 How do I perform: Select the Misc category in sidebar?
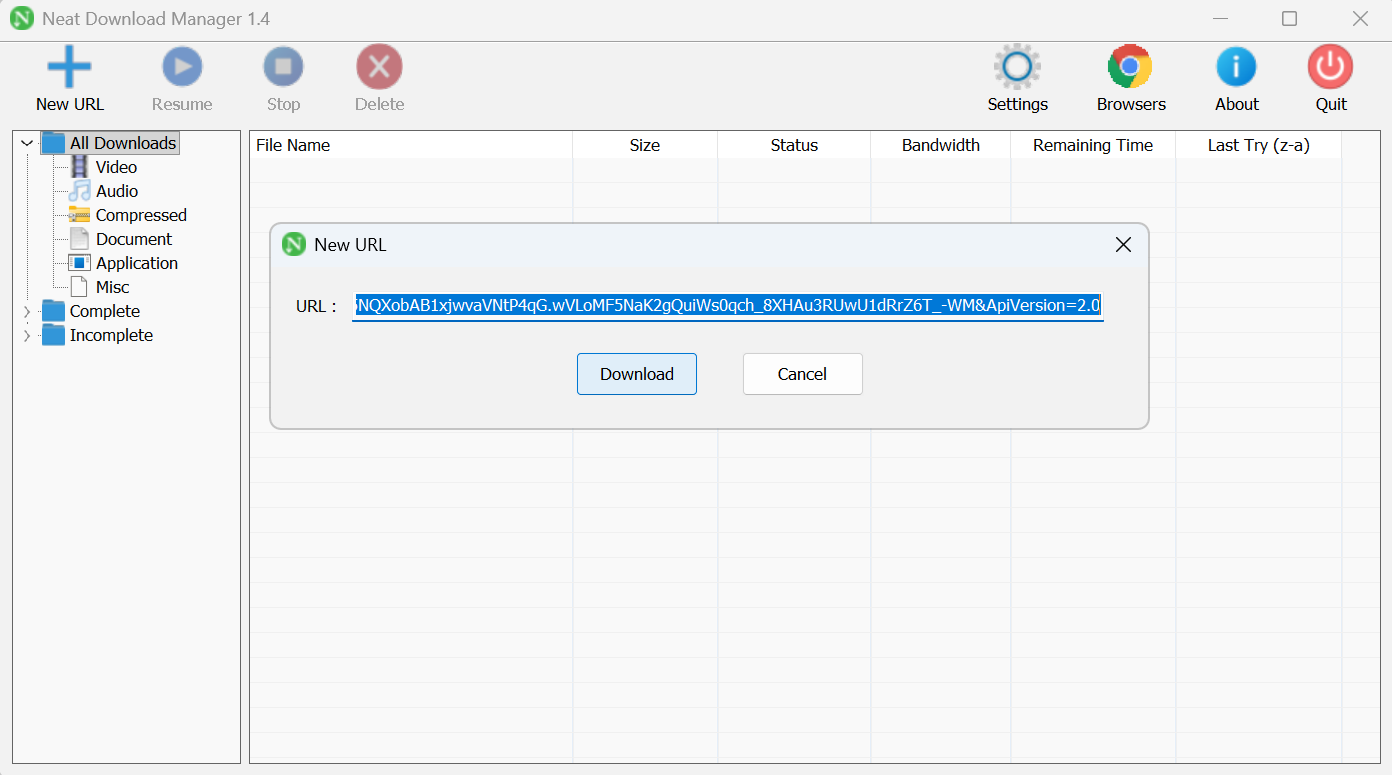point(112,287)
